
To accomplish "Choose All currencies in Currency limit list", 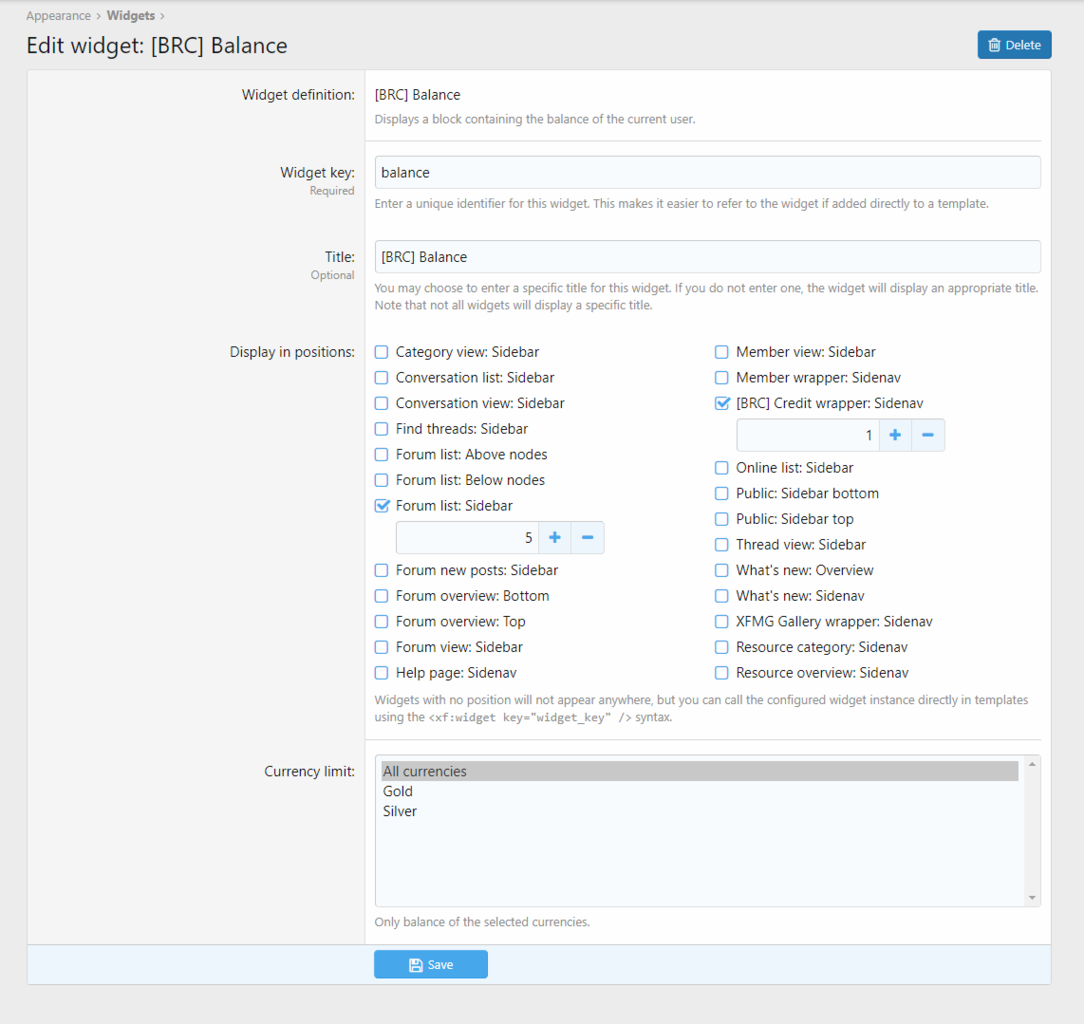I will point(425,771).
